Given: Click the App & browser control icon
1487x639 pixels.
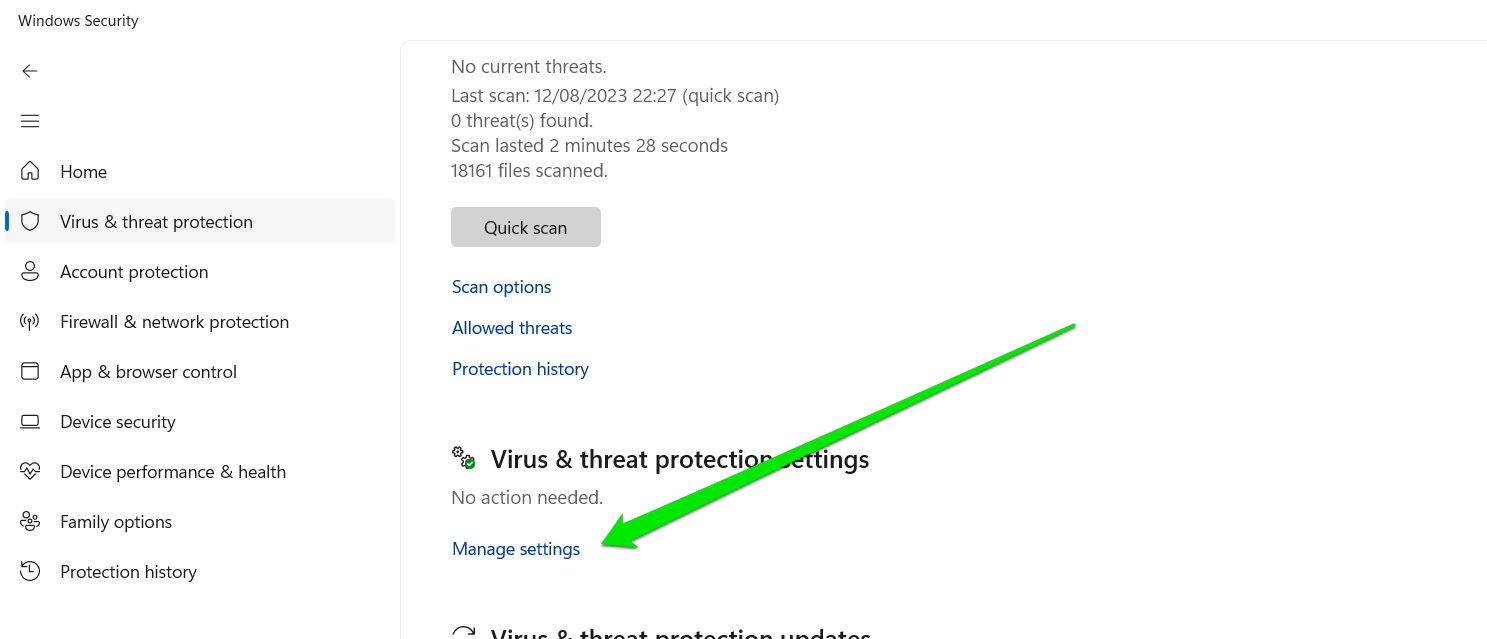Looking at the screenshot, I should (30, 371).
